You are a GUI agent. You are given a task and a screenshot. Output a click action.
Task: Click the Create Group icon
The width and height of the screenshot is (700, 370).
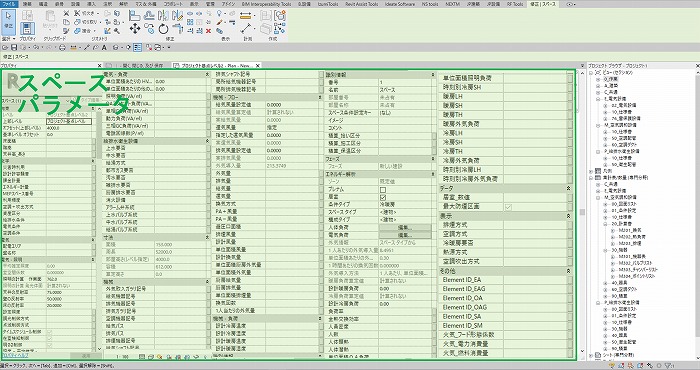coord(280,16)
